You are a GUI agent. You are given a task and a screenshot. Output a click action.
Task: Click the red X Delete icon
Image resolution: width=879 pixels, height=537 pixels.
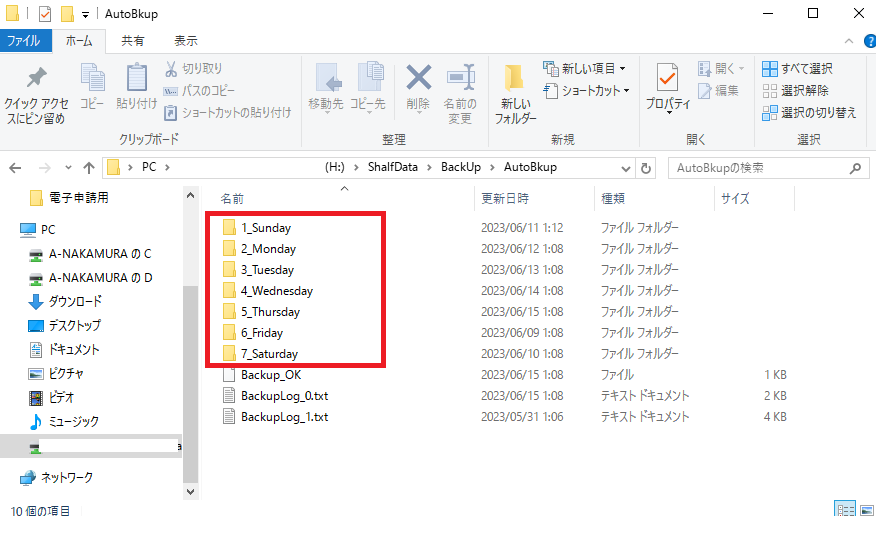(x=418, y=80)
